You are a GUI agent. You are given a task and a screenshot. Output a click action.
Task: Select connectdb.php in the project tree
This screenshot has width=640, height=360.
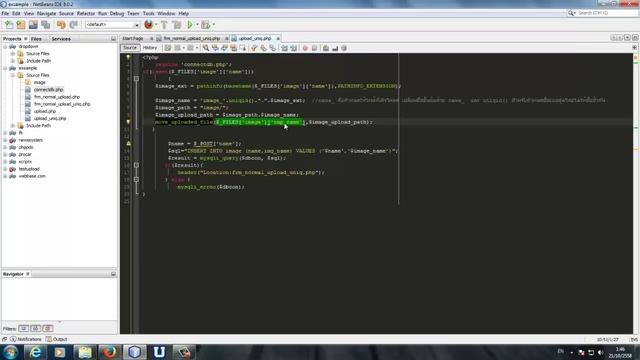tap(48, 90)
